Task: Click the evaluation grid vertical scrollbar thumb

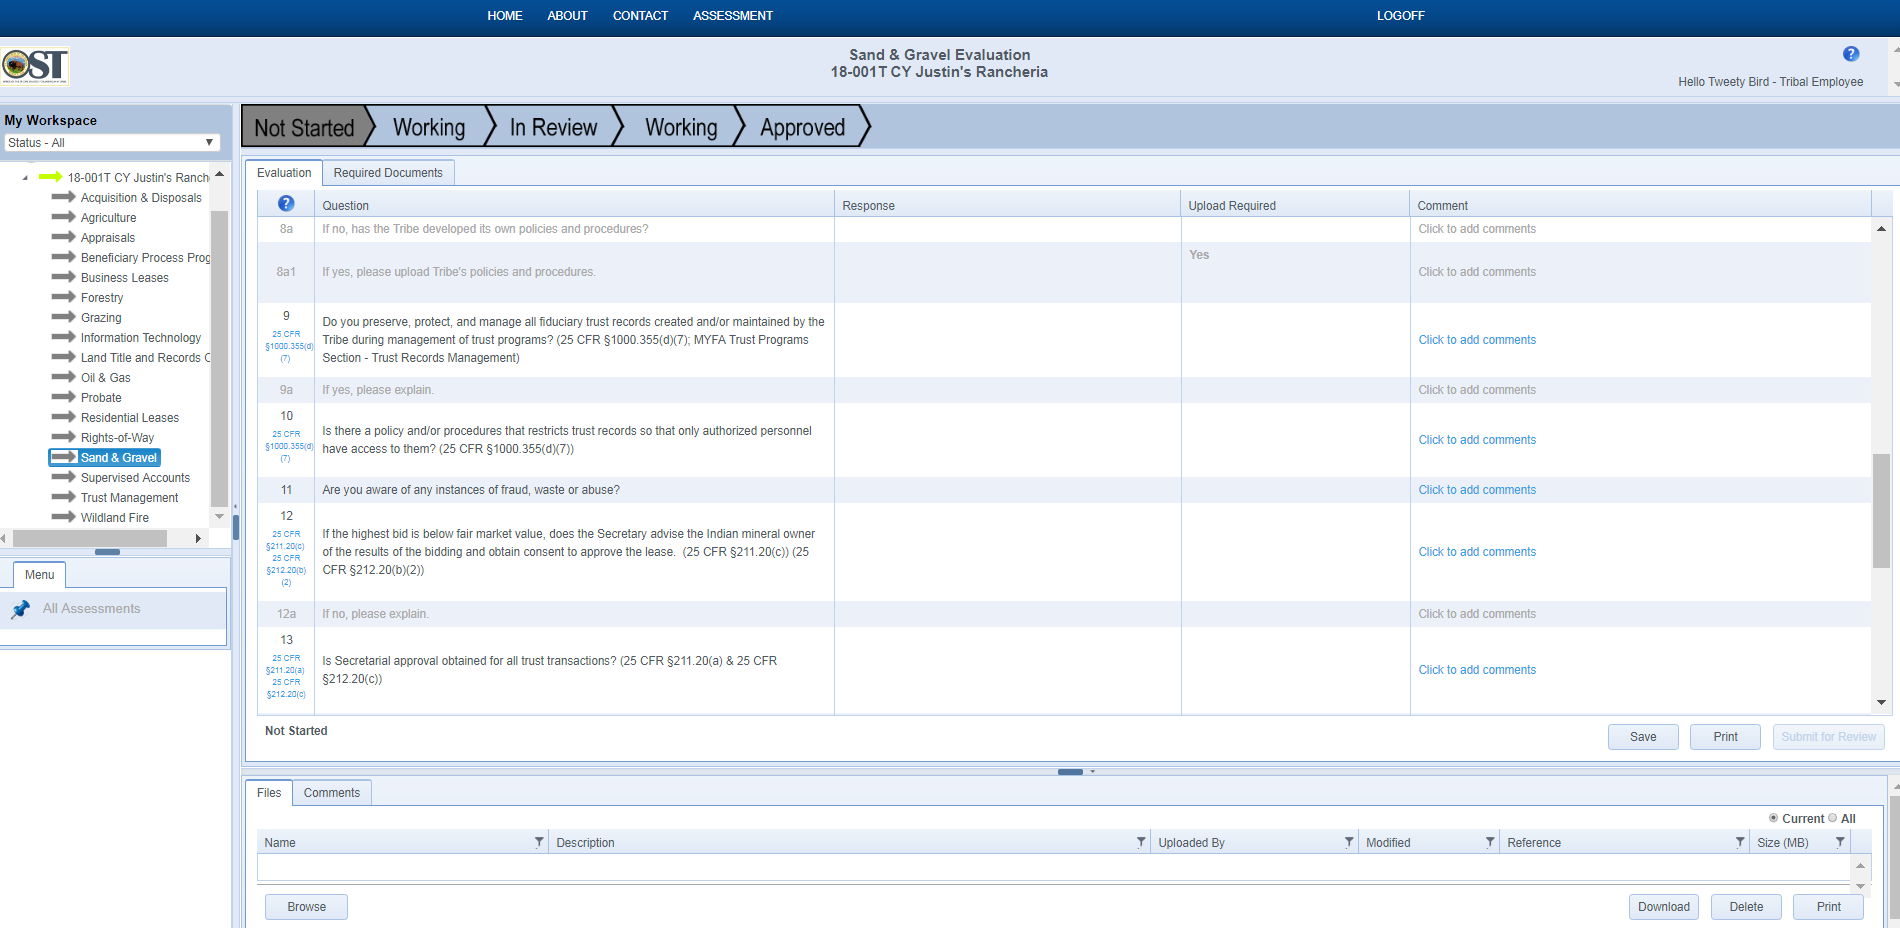Action: [x=1881, y=511]
